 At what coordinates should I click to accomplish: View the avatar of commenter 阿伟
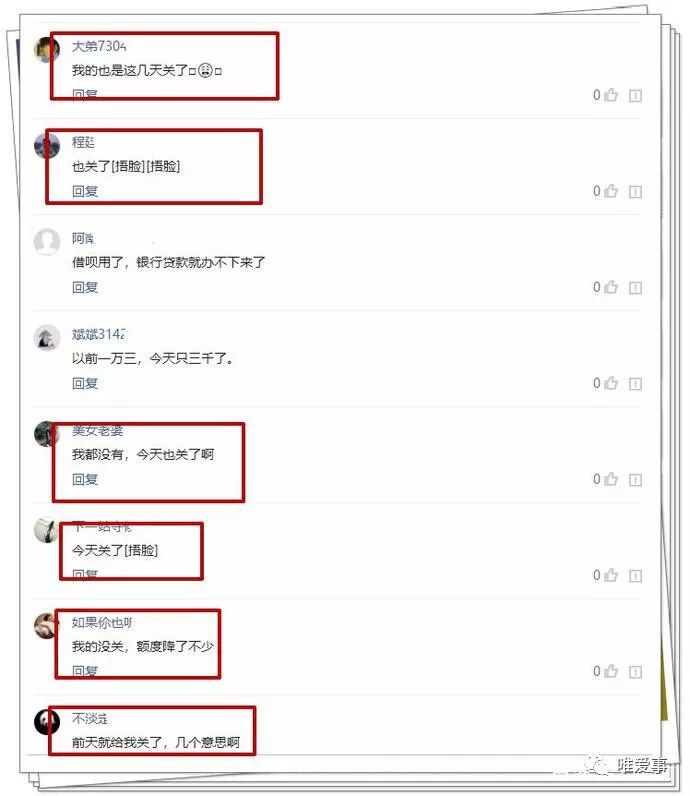click(47, 242)
